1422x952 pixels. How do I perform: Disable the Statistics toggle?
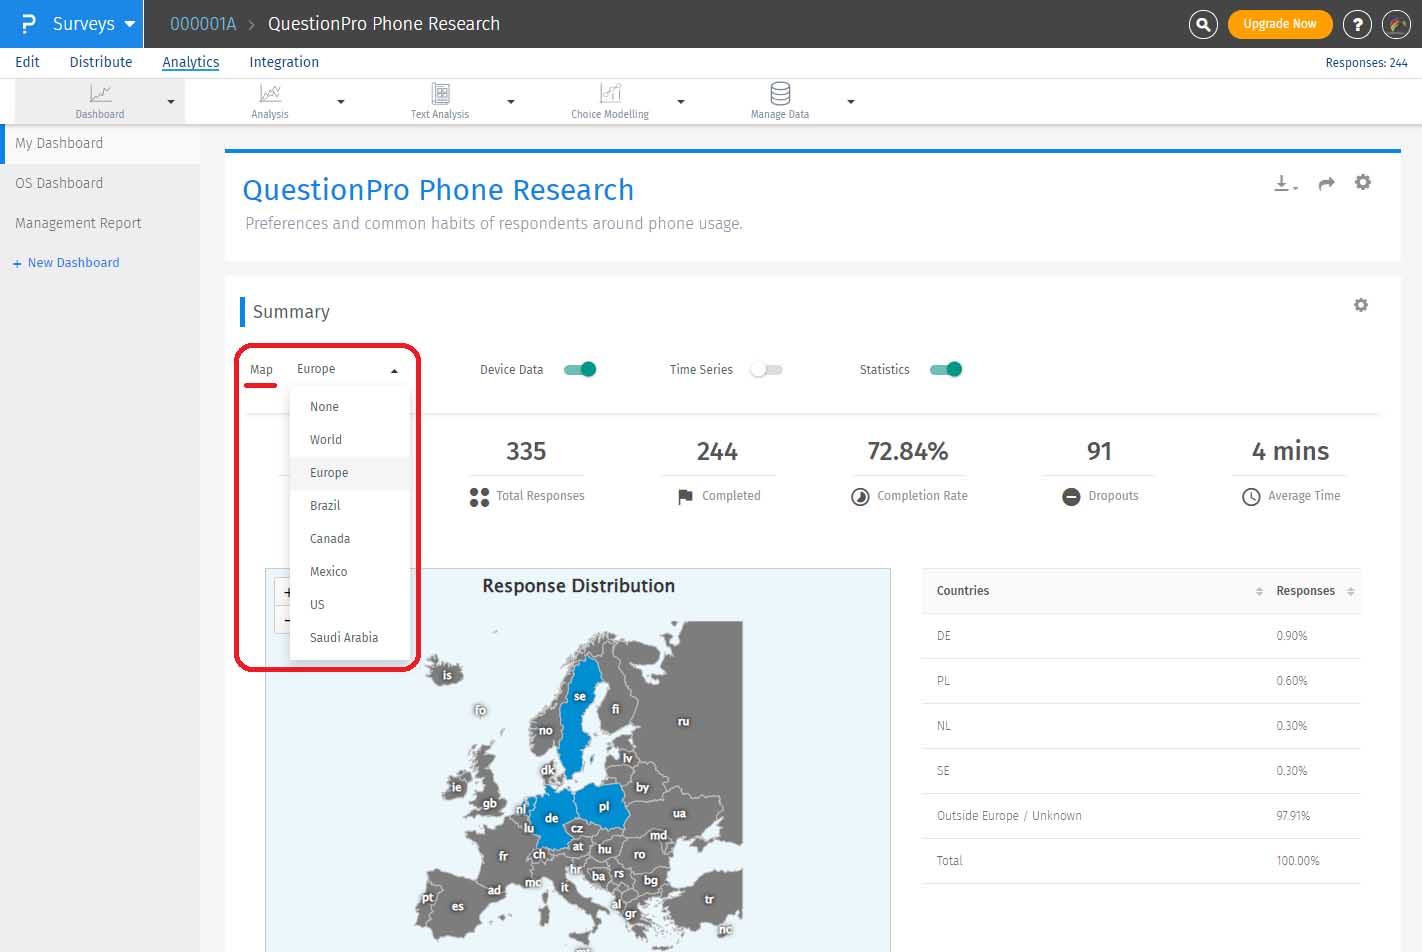coord(946,370)
